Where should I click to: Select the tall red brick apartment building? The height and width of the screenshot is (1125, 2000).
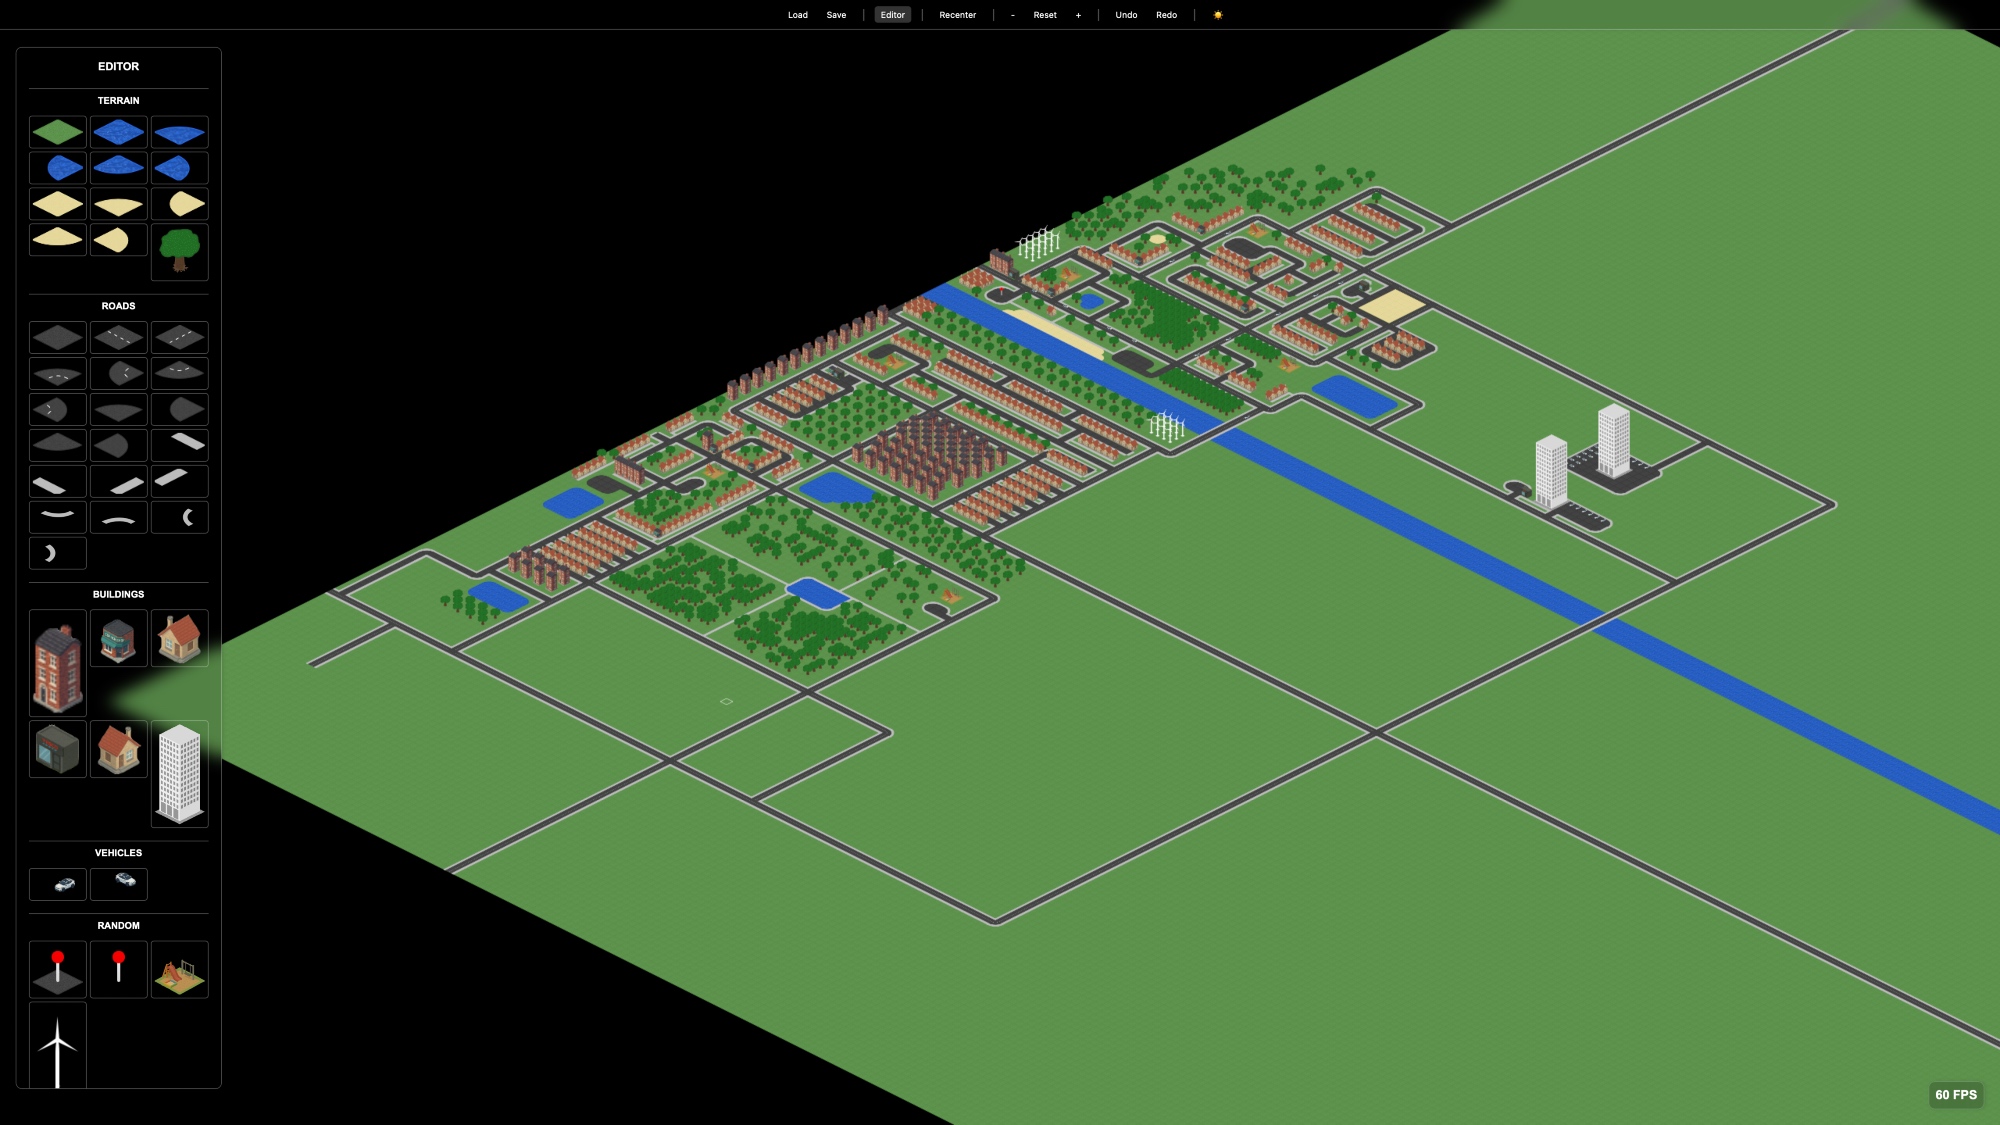click(x=57, y=665)
